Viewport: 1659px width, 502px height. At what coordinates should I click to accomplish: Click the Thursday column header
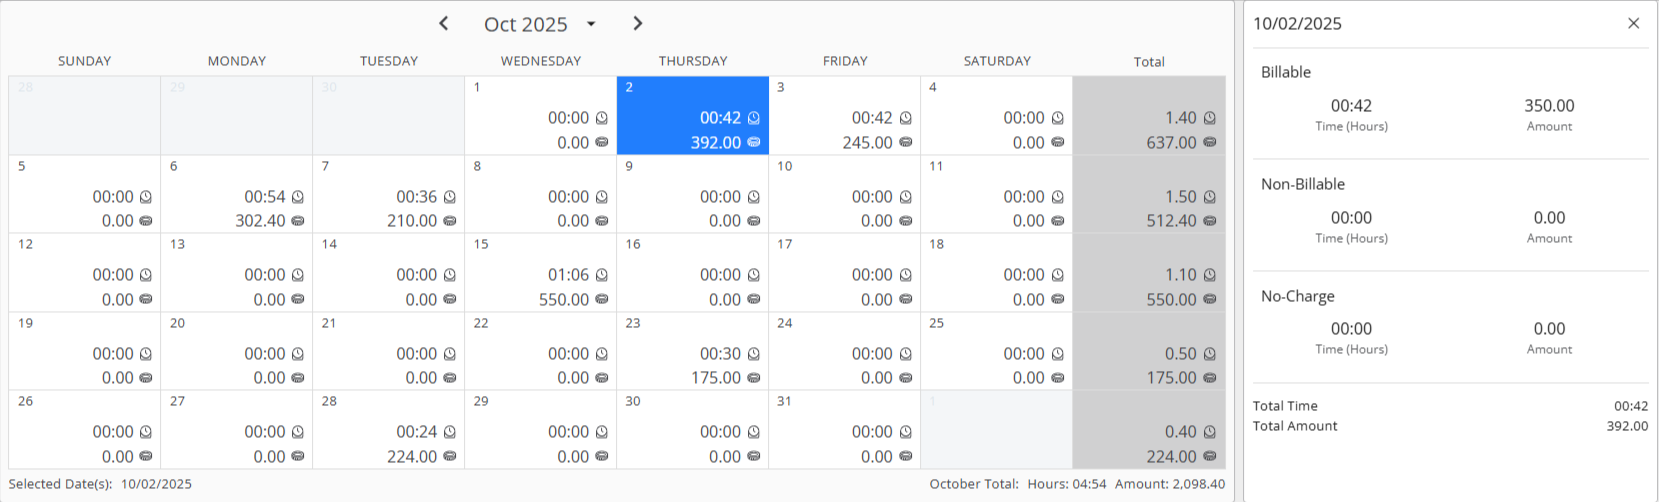692,61
